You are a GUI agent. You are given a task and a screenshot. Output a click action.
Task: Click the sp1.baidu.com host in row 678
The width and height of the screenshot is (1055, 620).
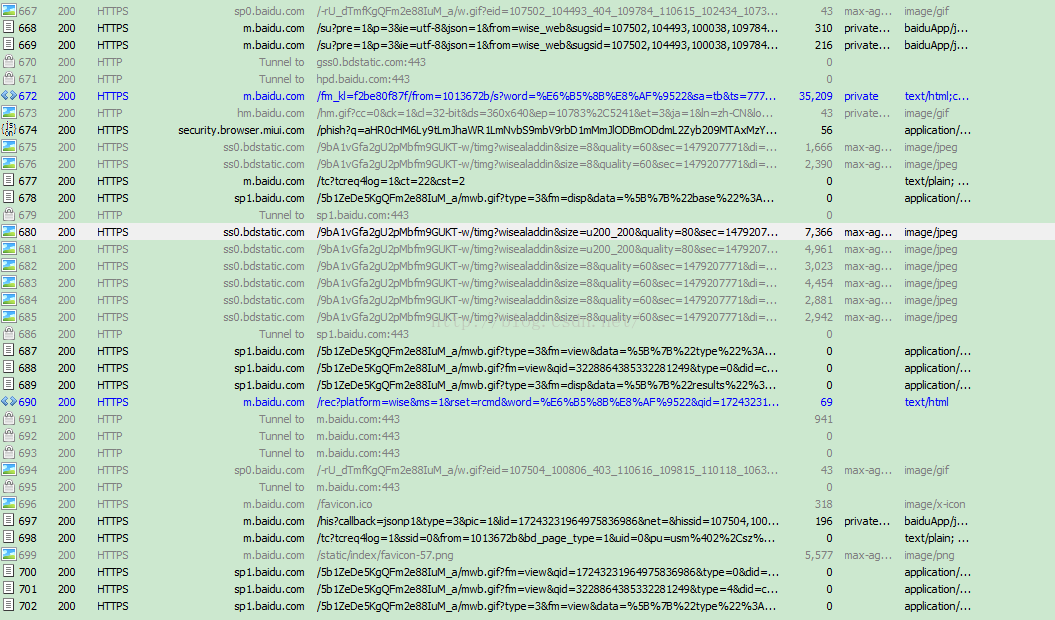click(x=269, y=198)
